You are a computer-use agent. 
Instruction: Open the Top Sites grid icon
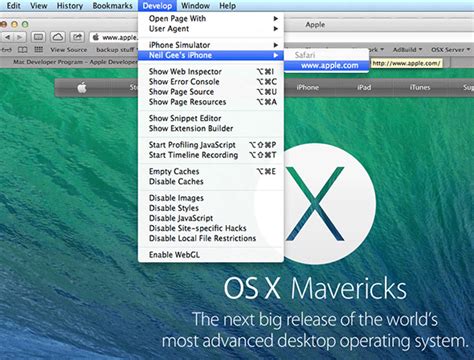(x=39, y=50)
